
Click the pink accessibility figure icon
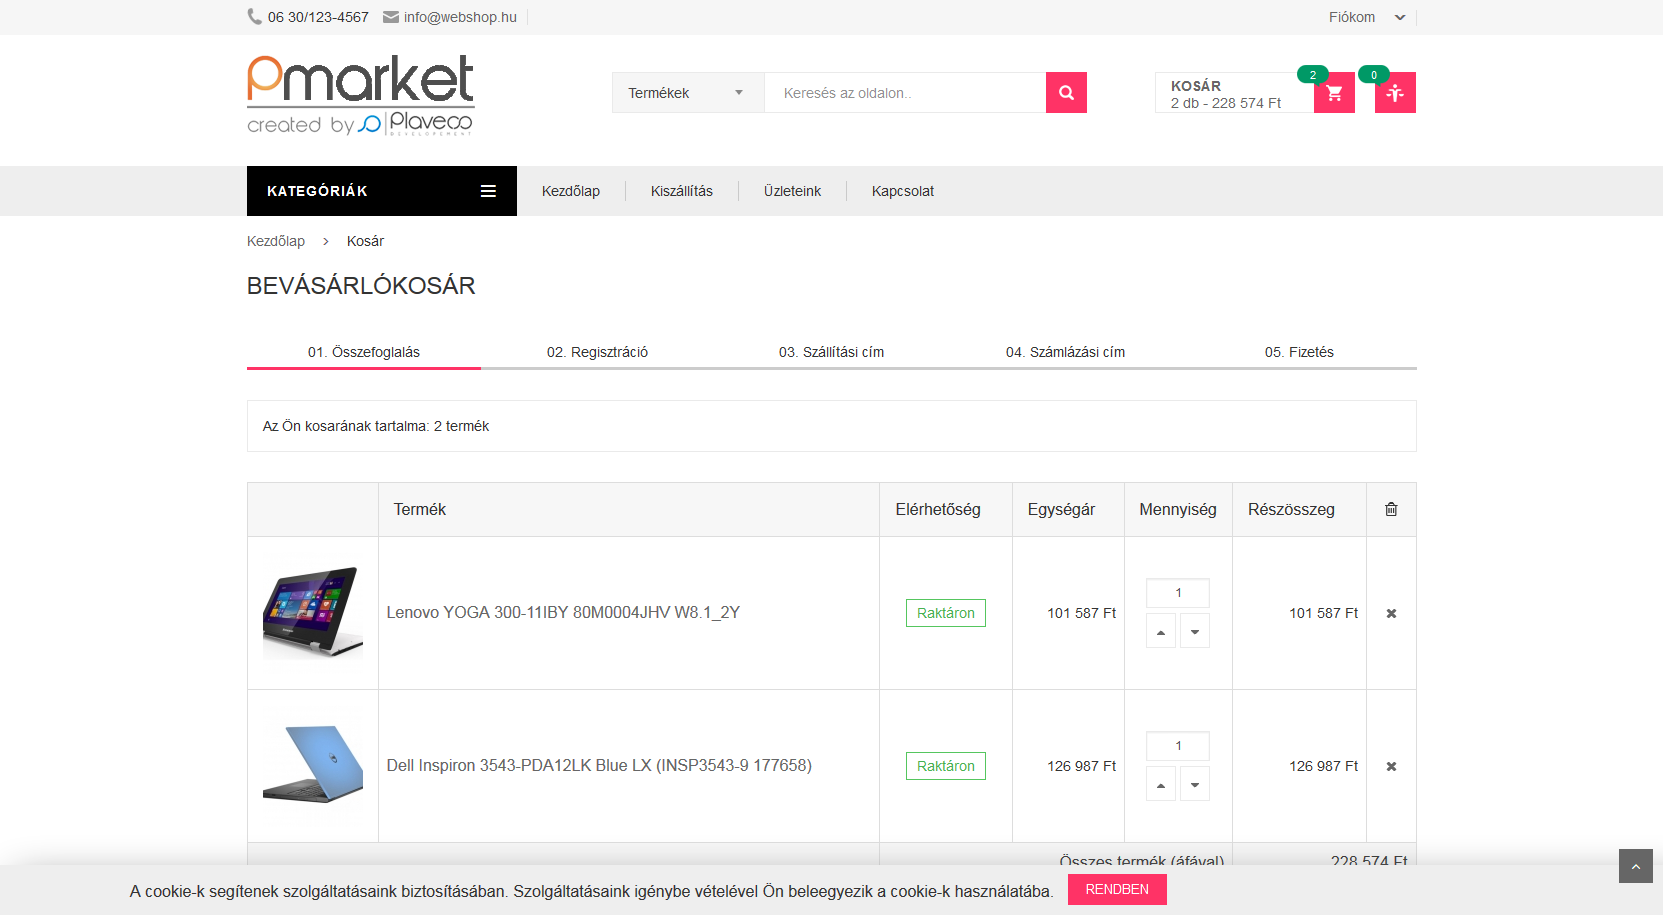coord(1395,93)
